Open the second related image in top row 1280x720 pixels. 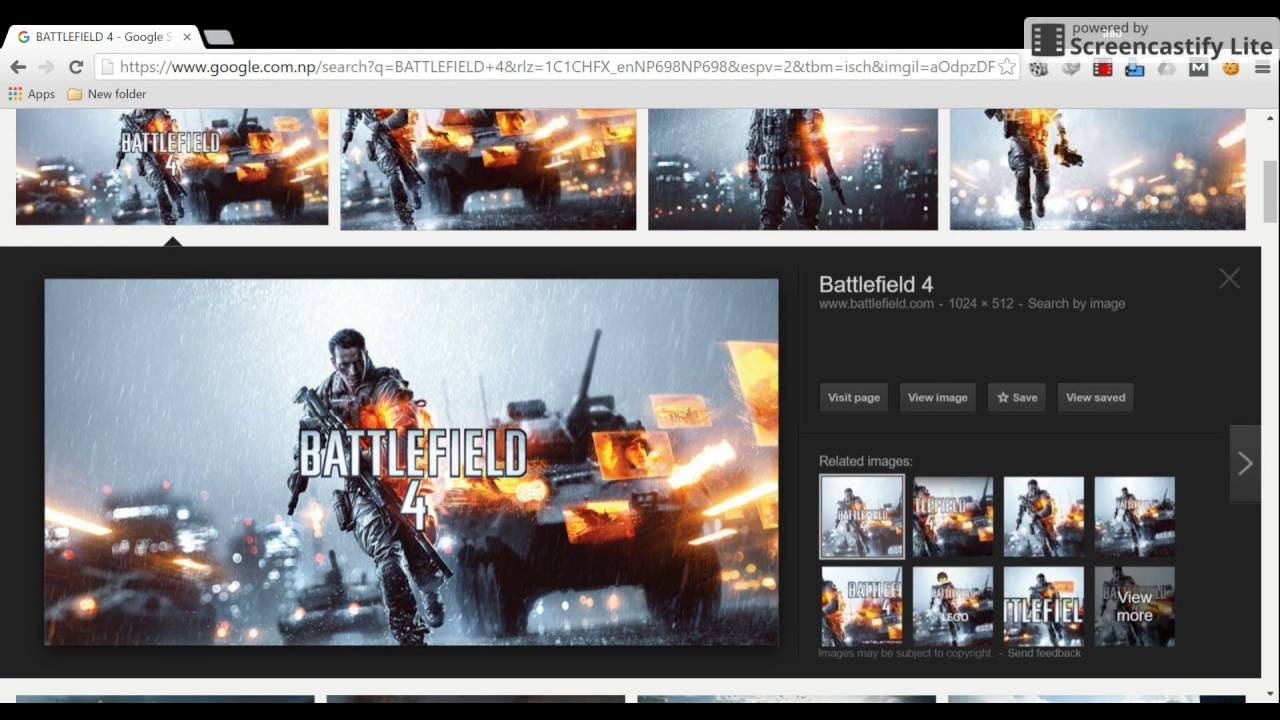pos(953,516)
